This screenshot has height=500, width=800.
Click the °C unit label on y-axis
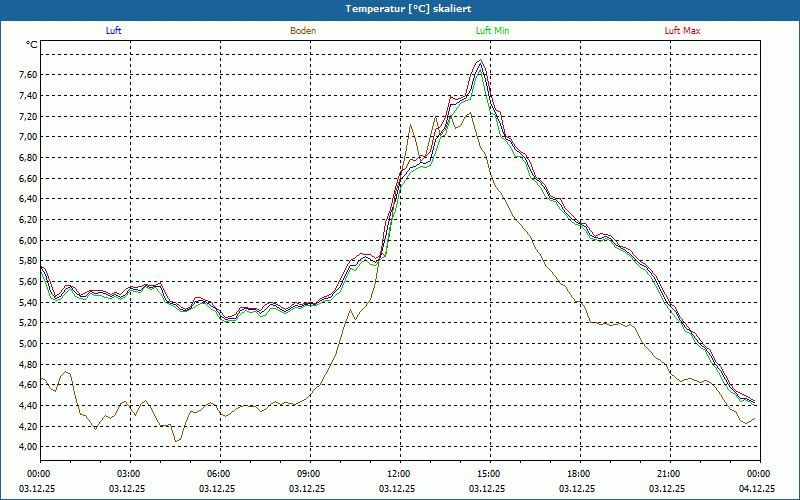(x=32, y=45)
